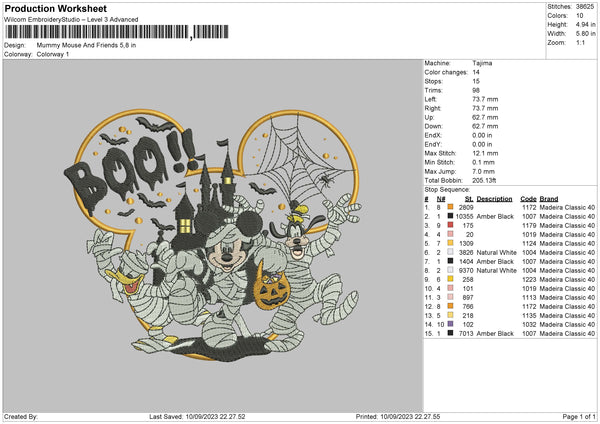Click 'Amber Black' description in row 7
This screenshot has width=600, height=424.
coord(495,261)
